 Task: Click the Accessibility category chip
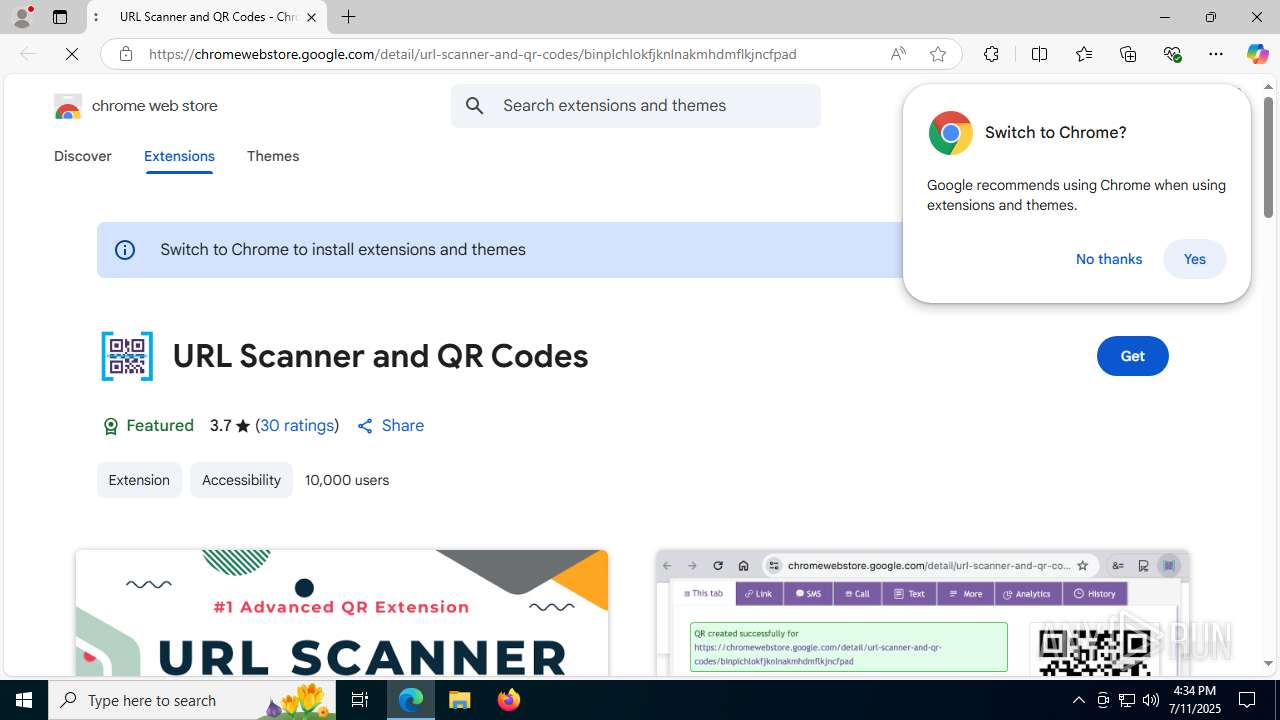click(x=241, y=480)
